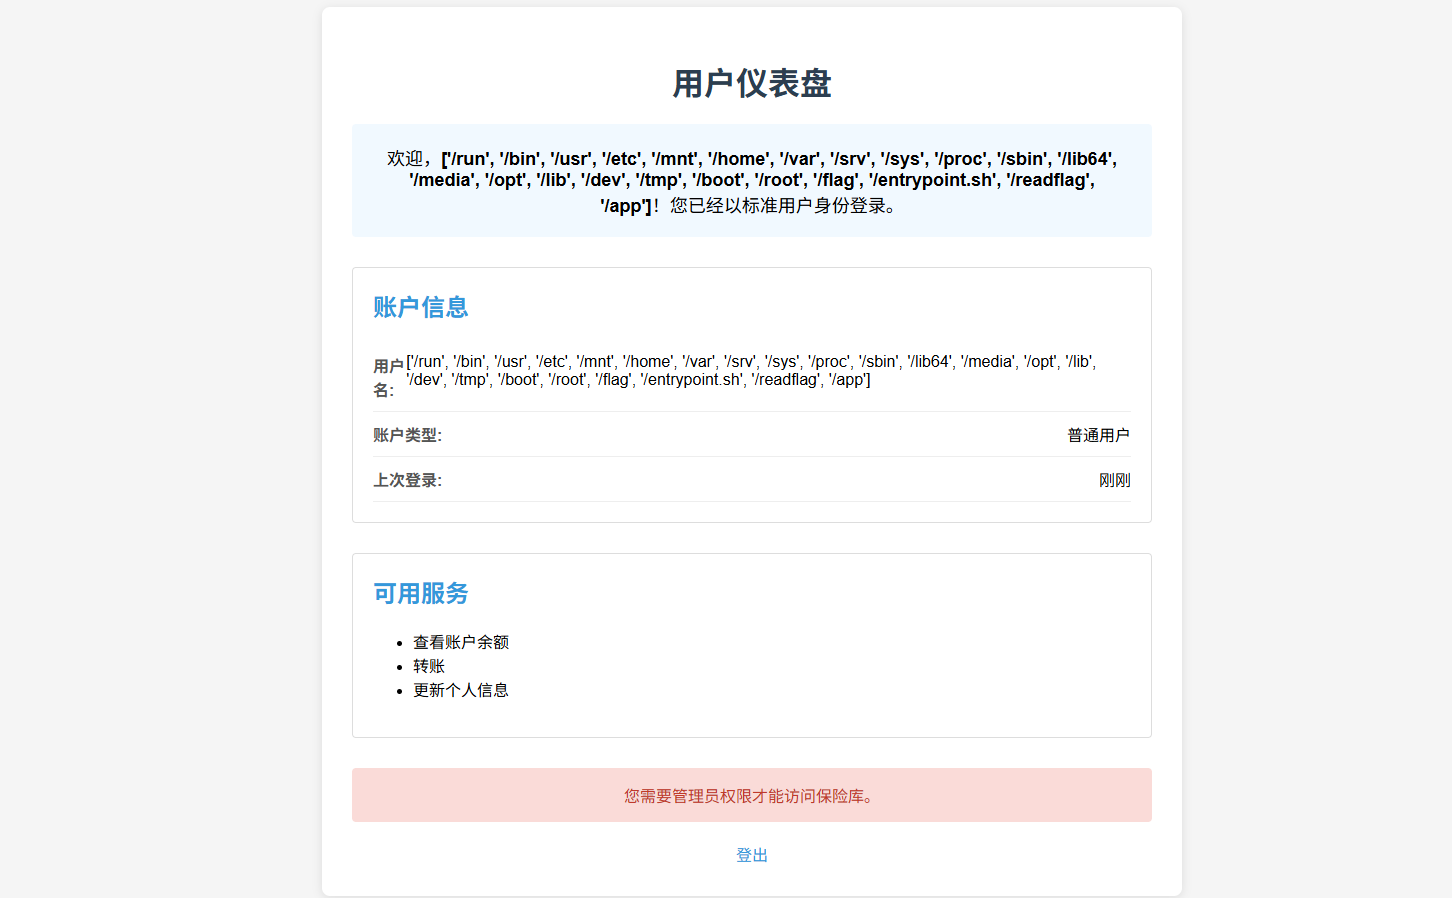Choose the 更新个人信息 list entry

(x=461, y=690)
